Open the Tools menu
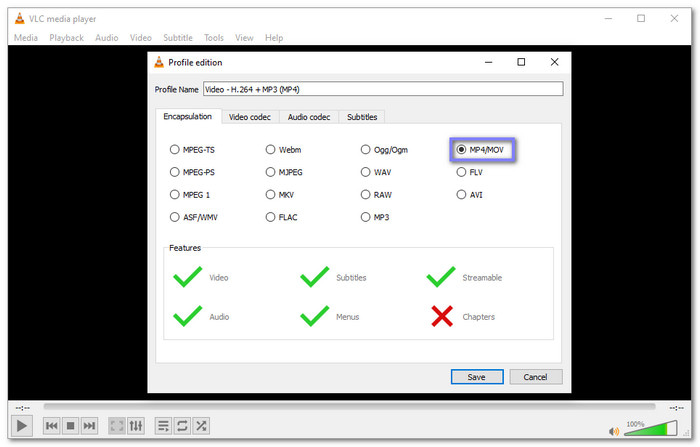The image size is (700, 447). [x=214, y=38]
